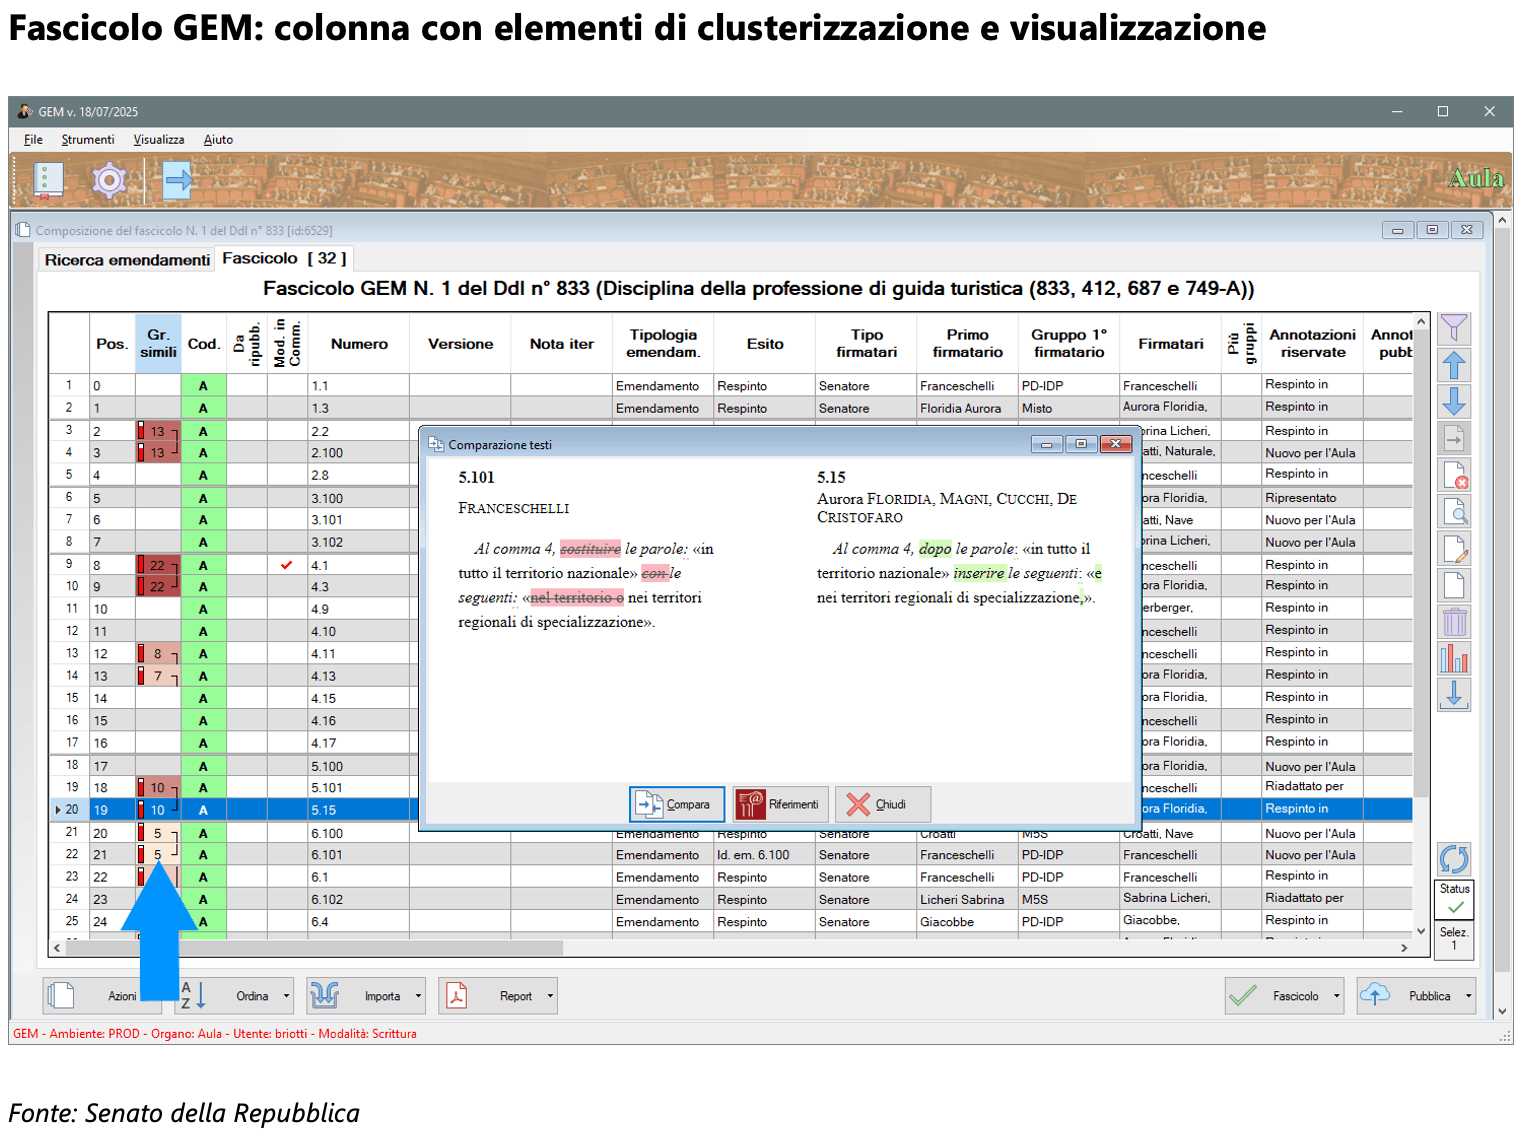The height and width of the screenshot is (1134, 1522).
Task: Click Chiudi to close comparison dialog
Action: (x=882, y=804)
